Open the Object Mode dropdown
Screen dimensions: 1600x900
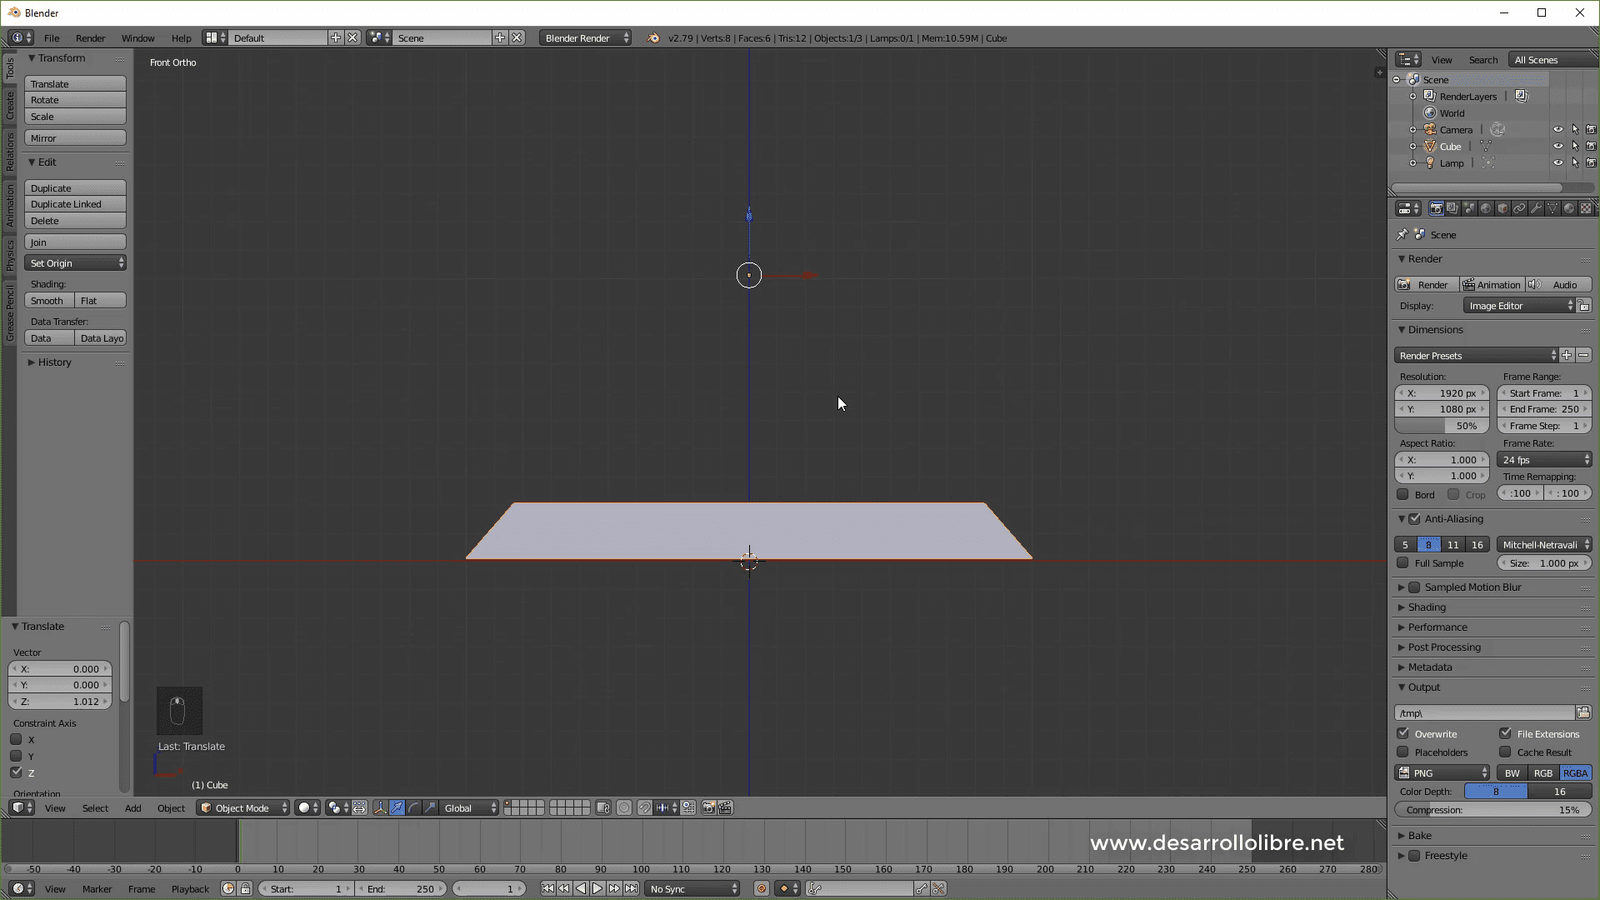(x=243, y=808)
